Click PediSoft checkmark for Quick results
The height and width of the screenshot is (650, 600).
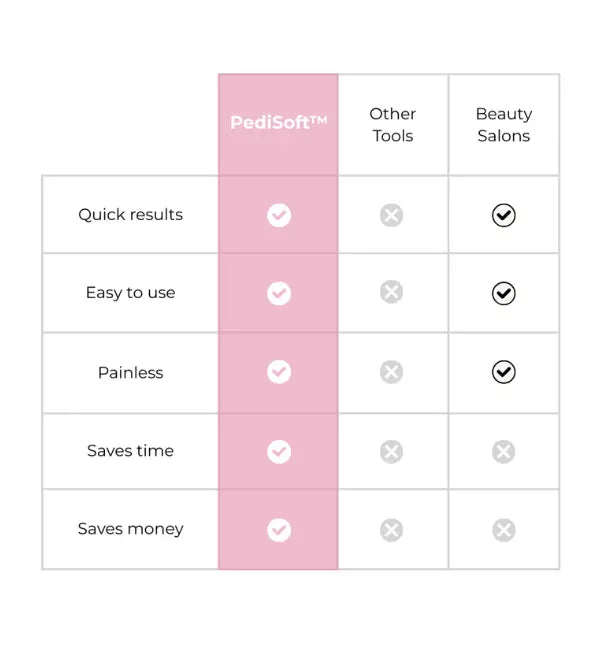(x=279, y=215)
